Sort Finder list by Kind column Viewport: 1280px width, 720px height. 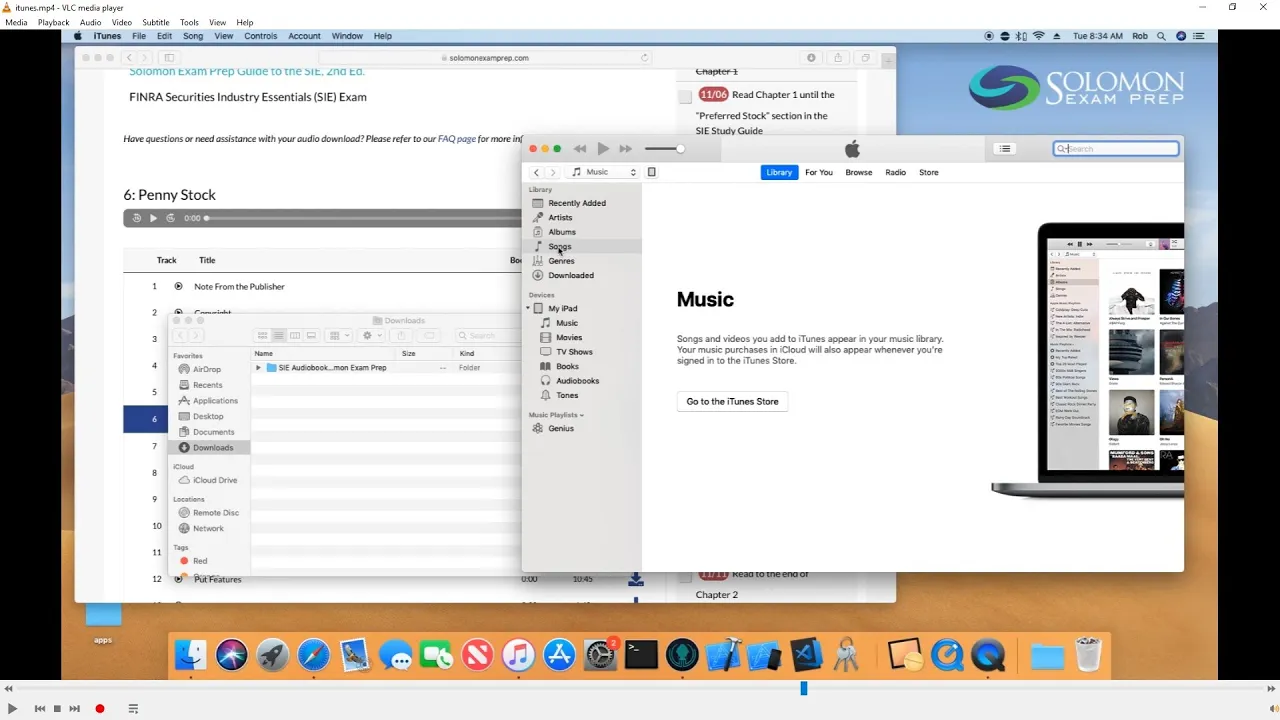coord(467,353)
